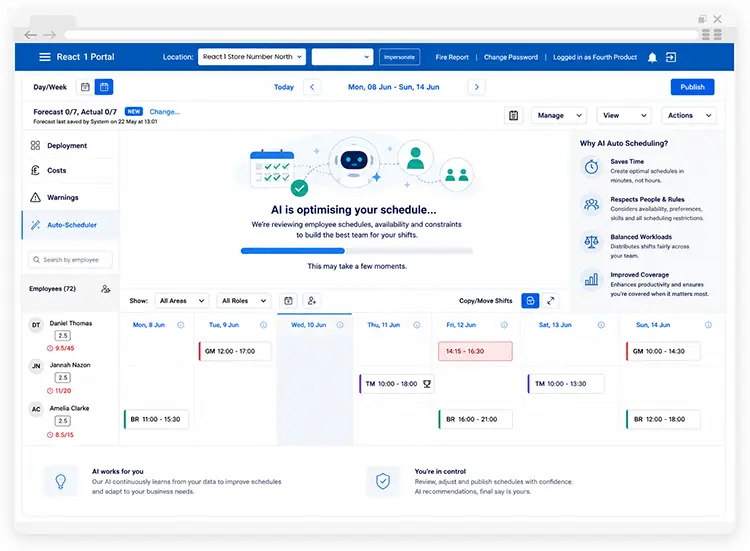Click the browser forward arrow
The height and width of the screenshot is (551, 750).
click(50, 35)
